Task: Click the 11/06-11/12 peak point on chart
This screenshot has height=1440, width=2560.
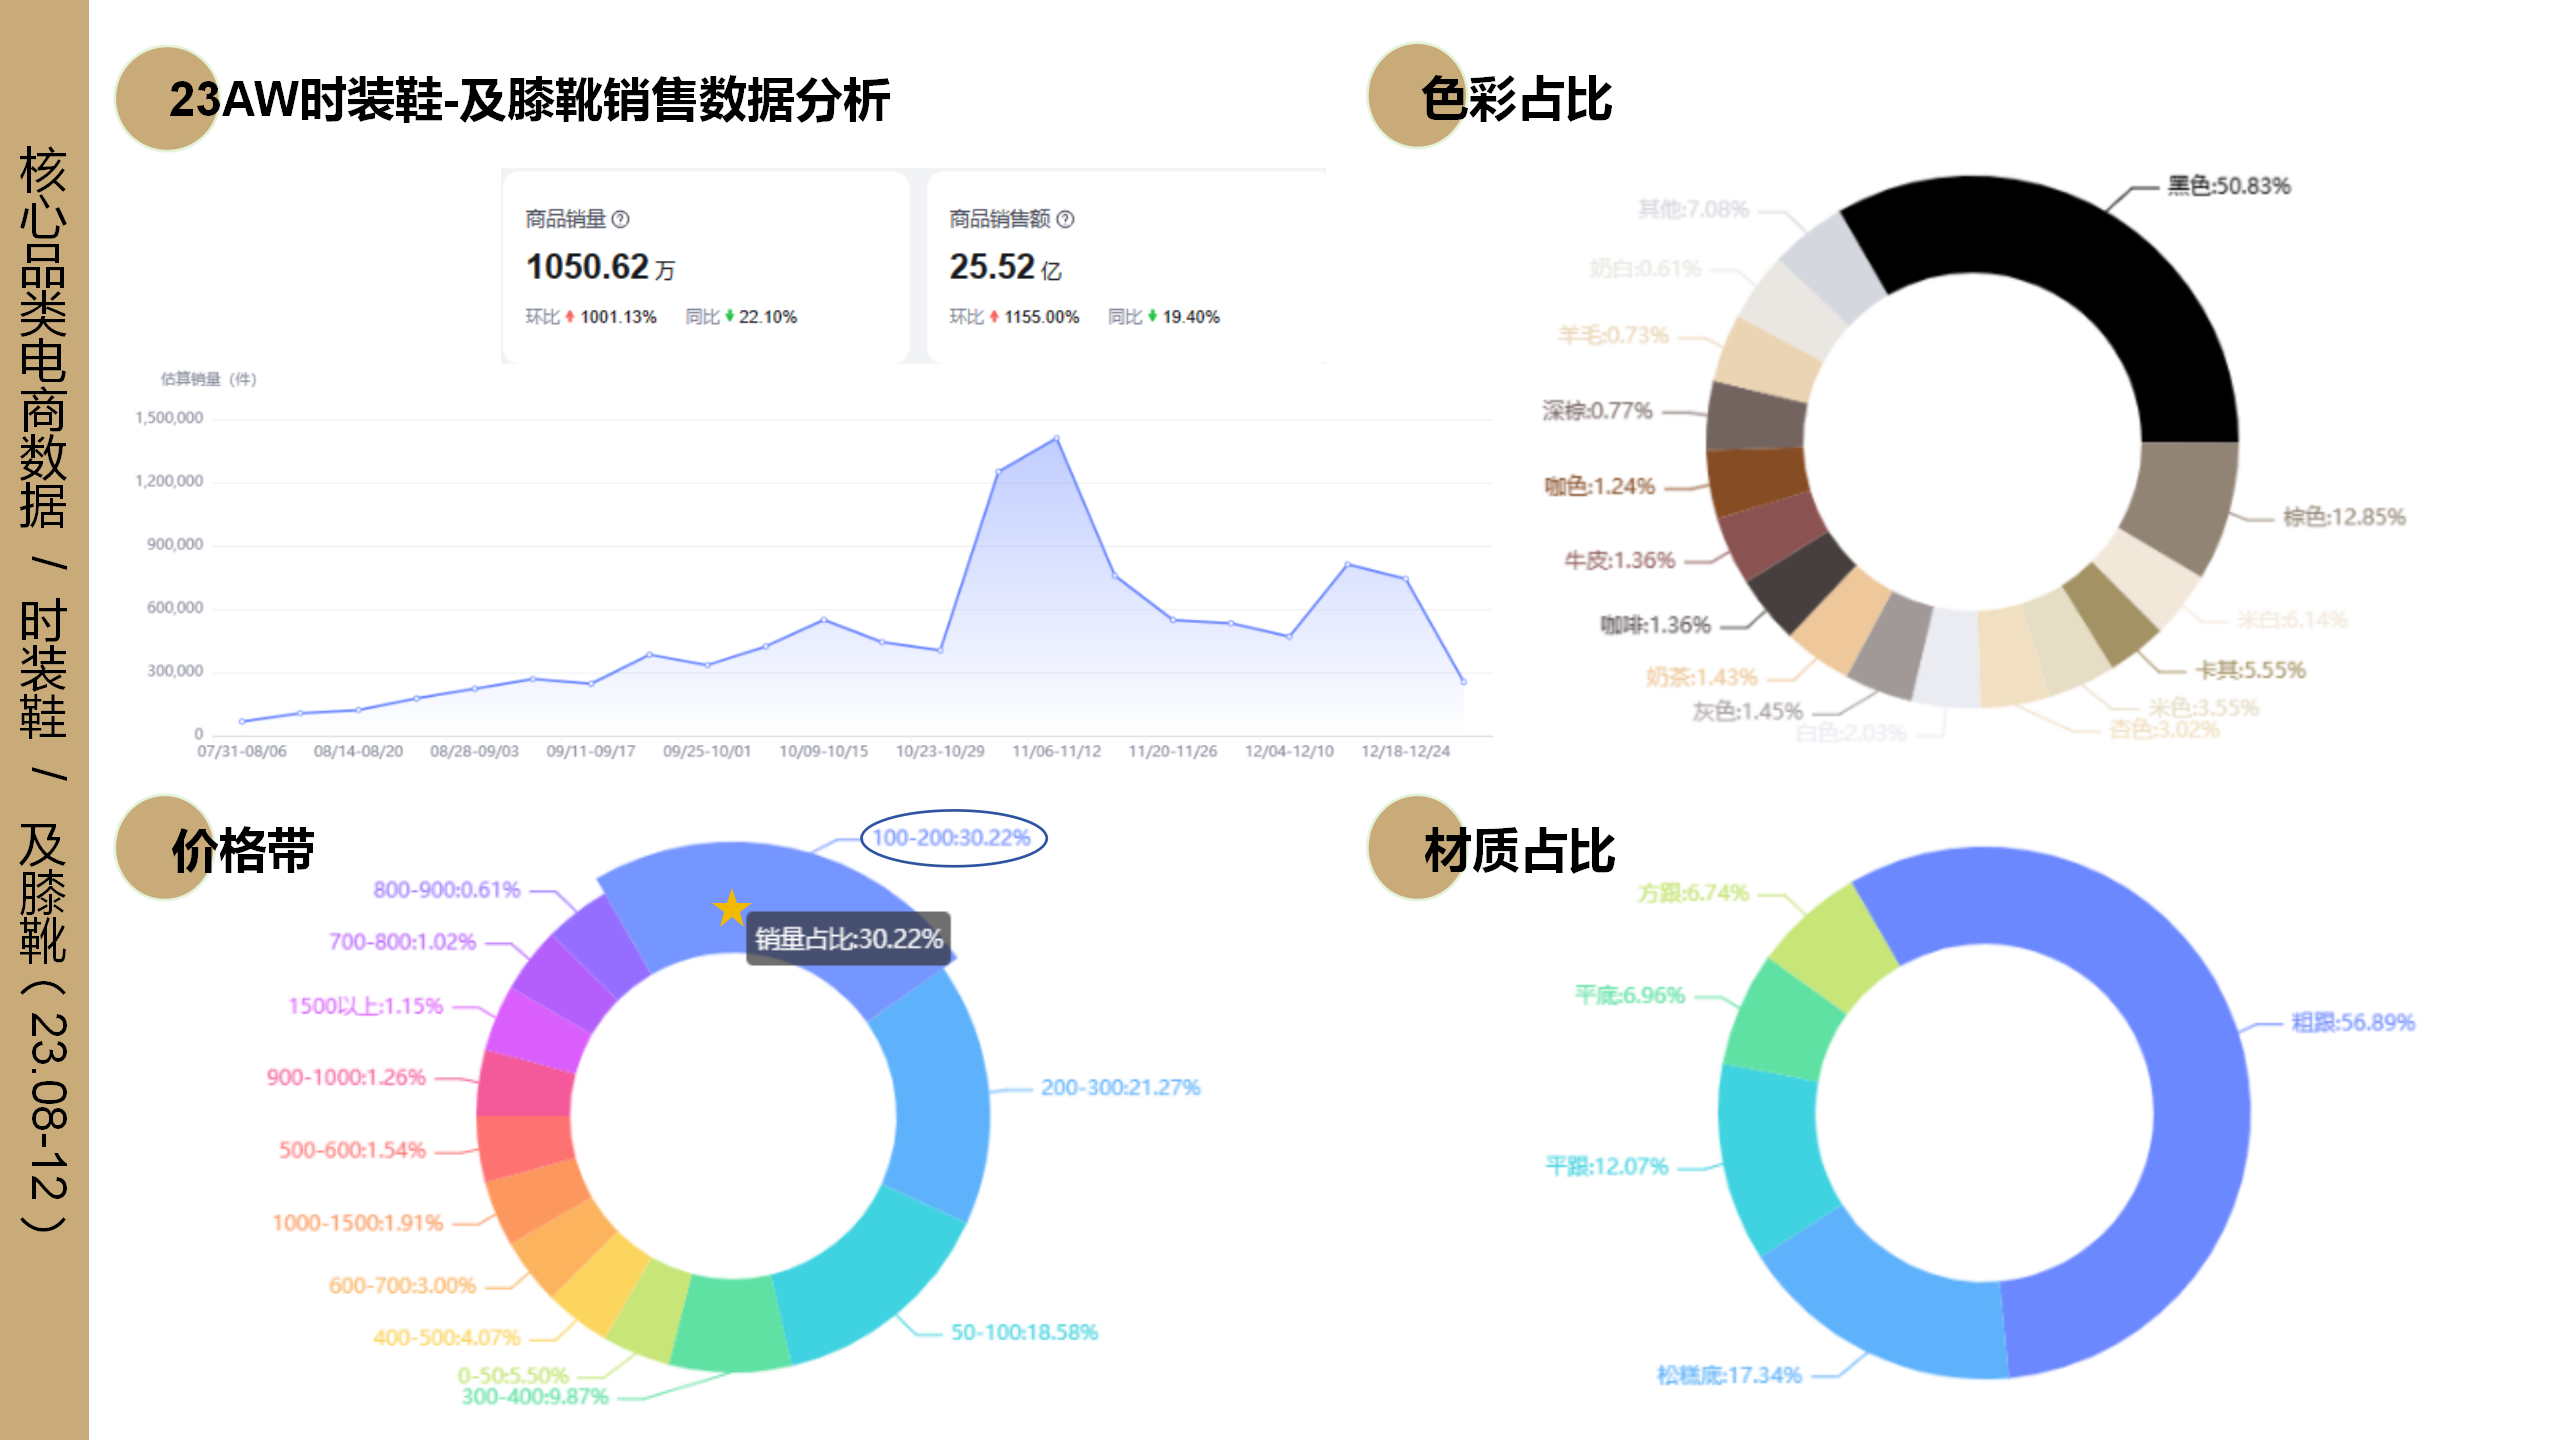Action: pos(1056,438)
